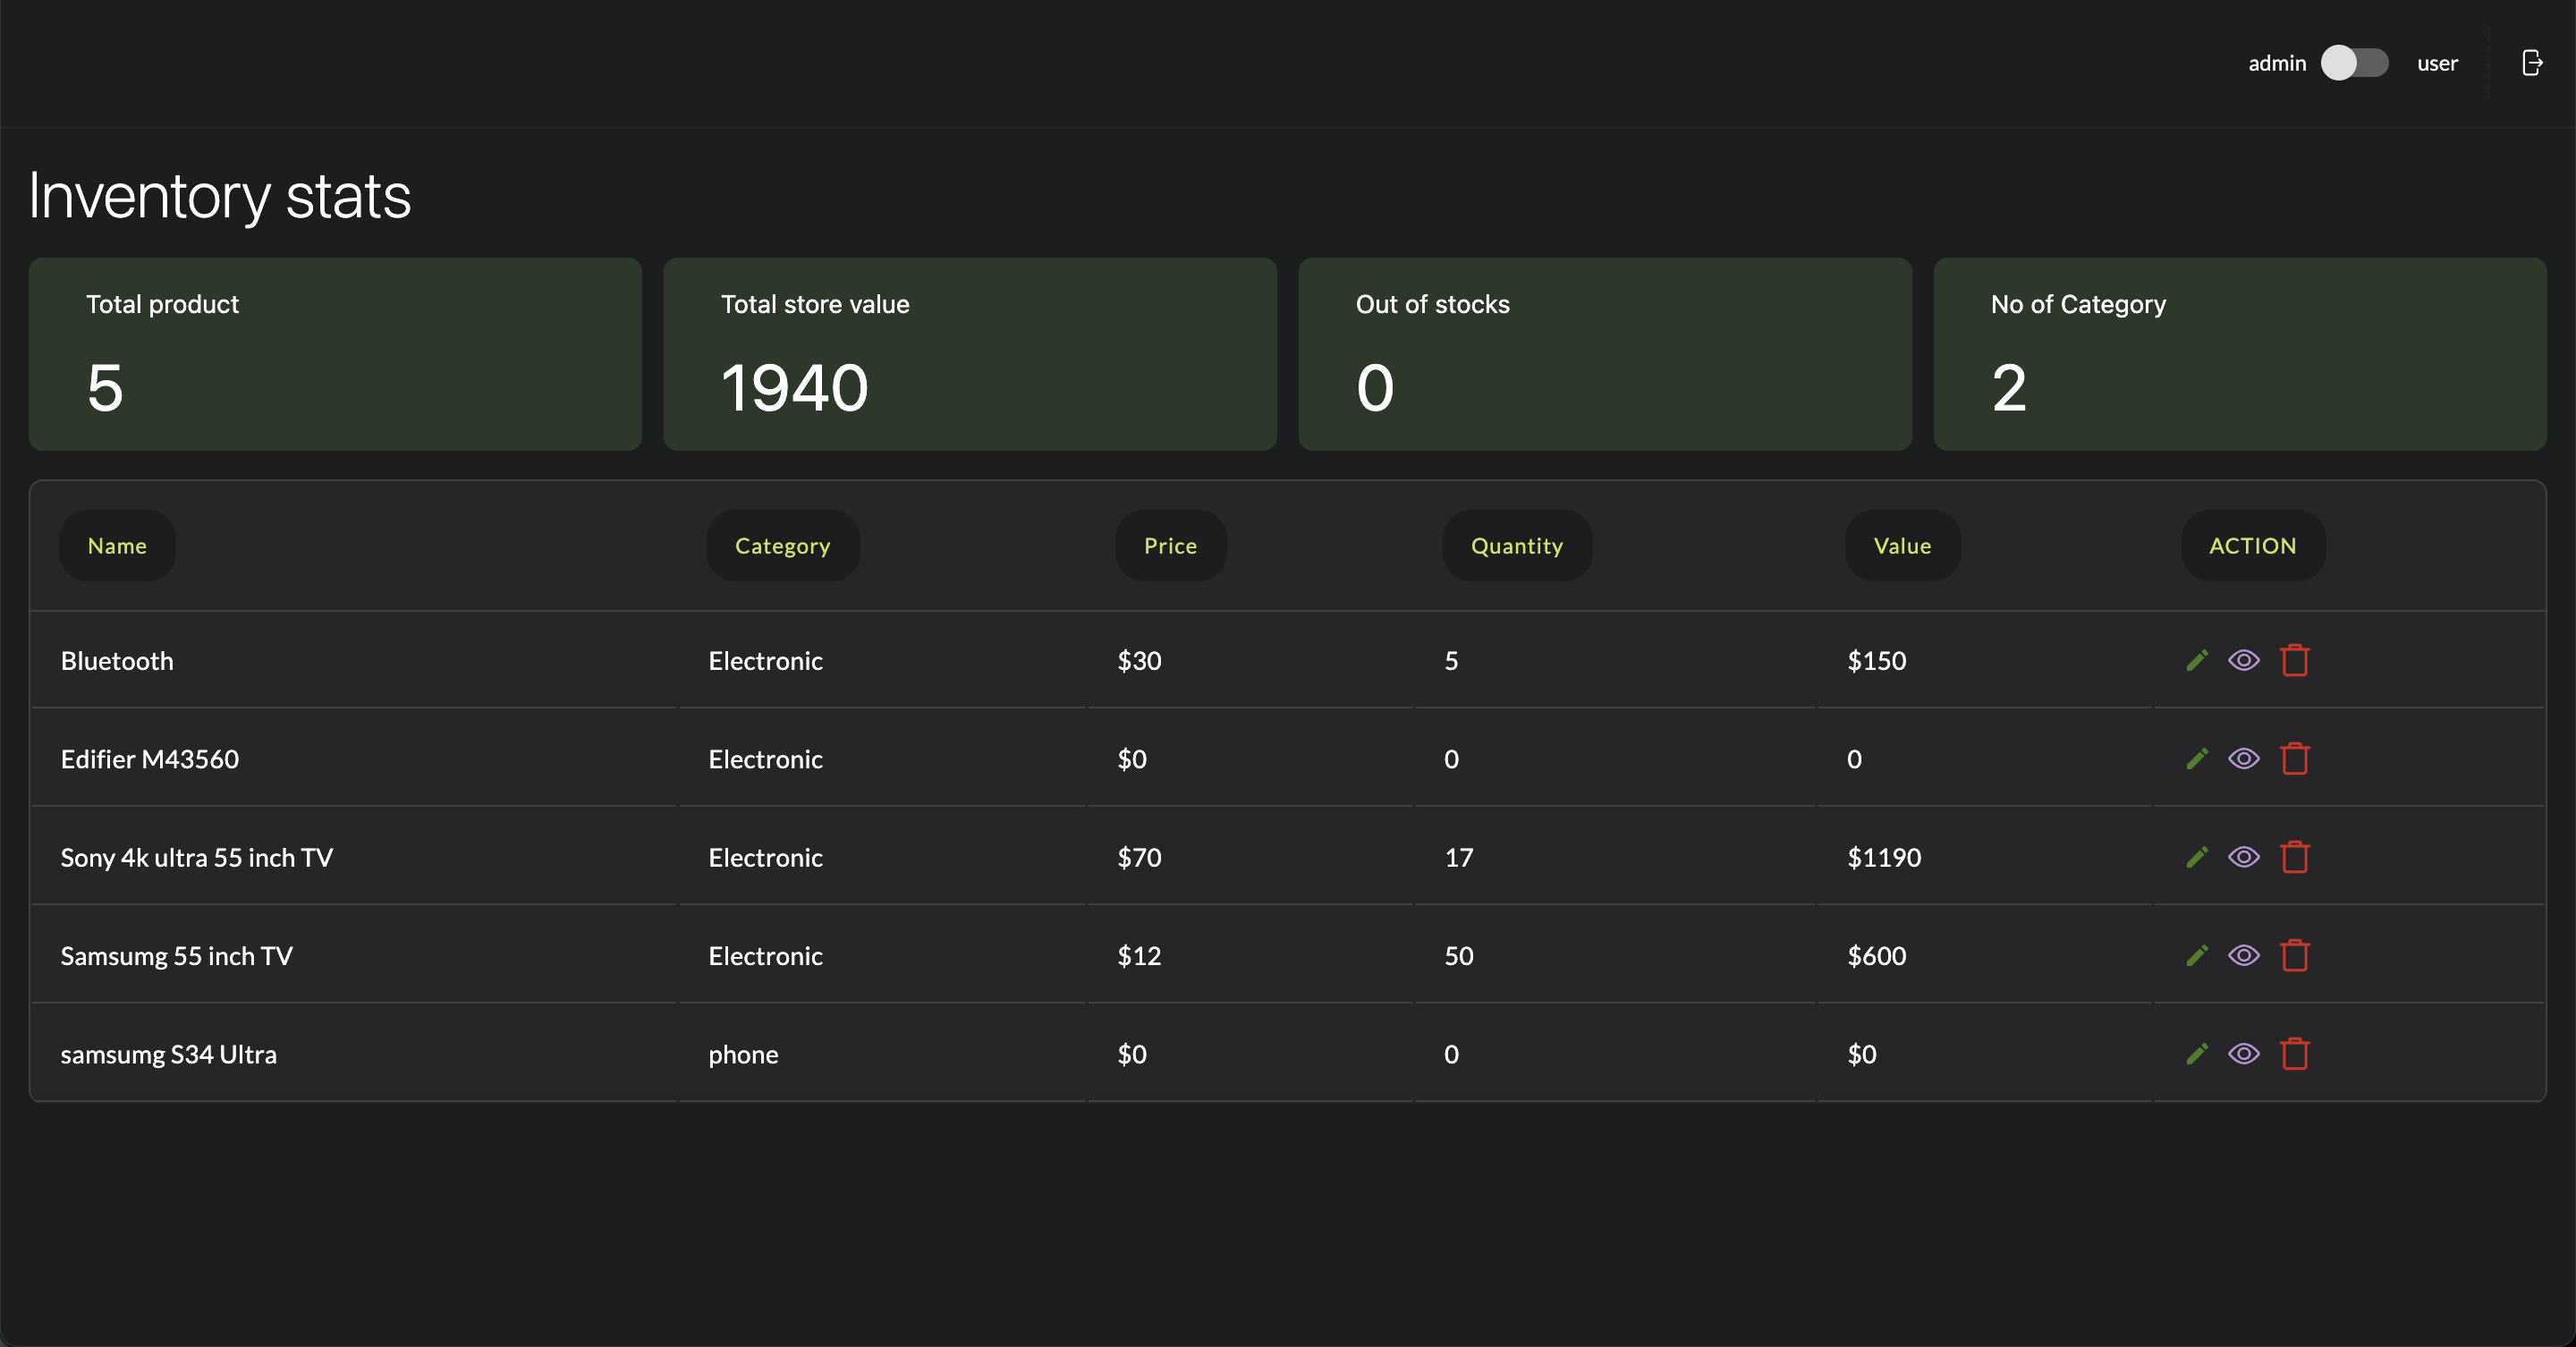Delete the Edifier M43560 row

(x=2294, y=759)
